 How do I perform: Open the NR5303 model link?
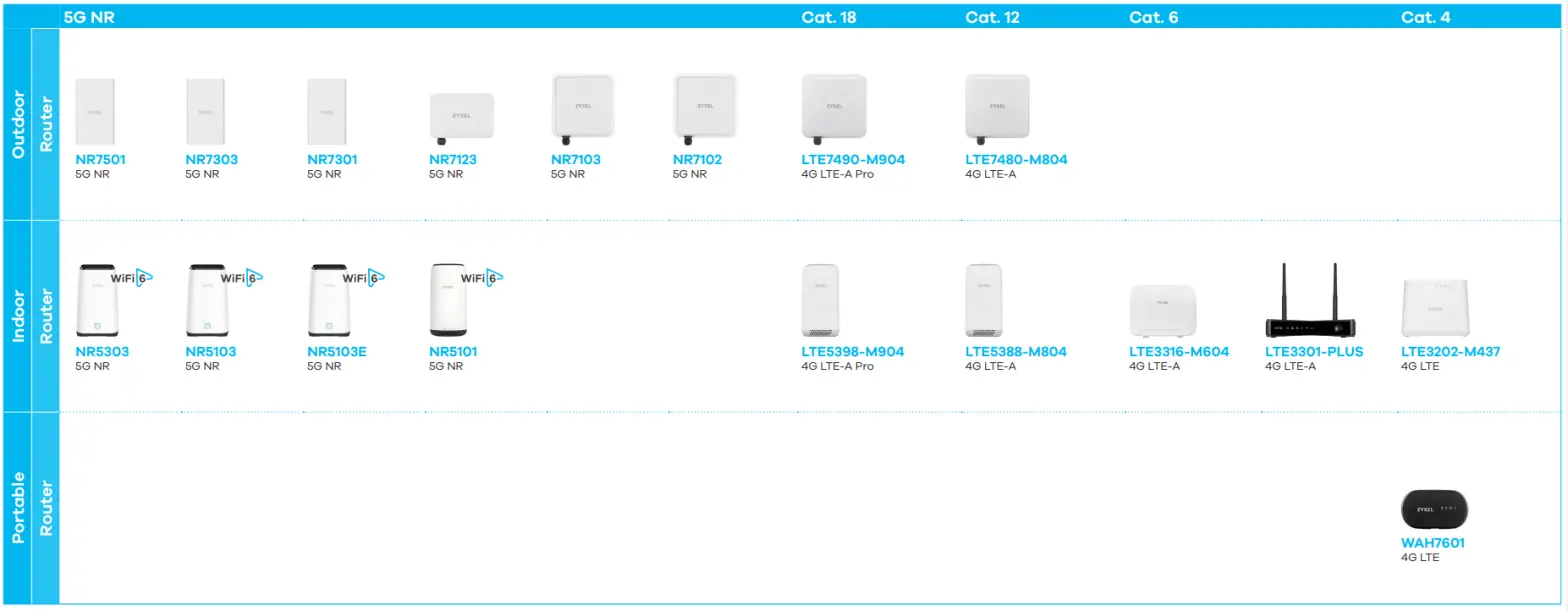point(103,352)
